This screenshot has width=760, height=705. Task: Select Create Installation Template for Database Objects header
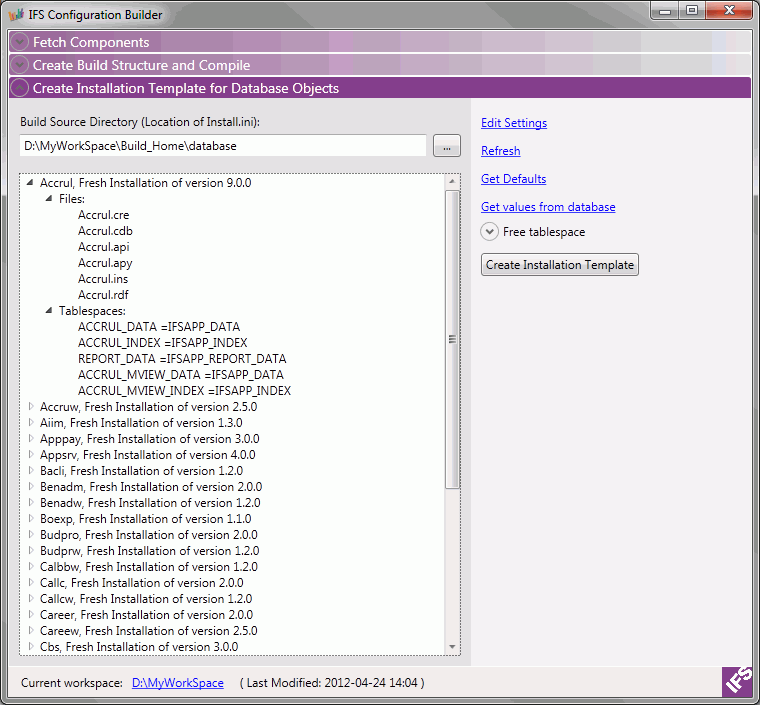click(x=380, y=88)
